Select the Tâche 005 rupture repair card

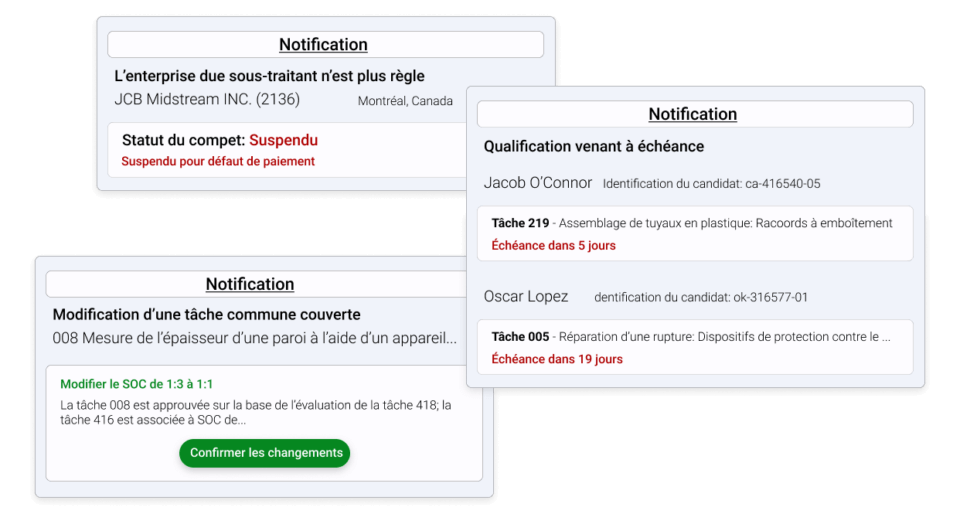[695, 347]
